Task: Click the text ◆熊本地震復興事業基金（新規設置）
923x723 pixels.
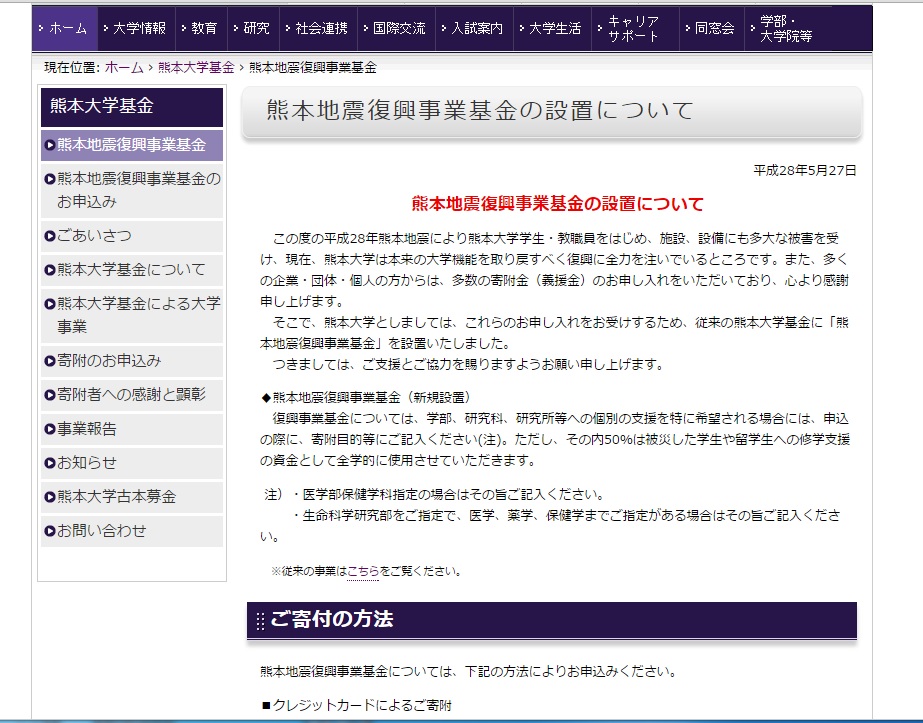Action: (x=365, y=397)
